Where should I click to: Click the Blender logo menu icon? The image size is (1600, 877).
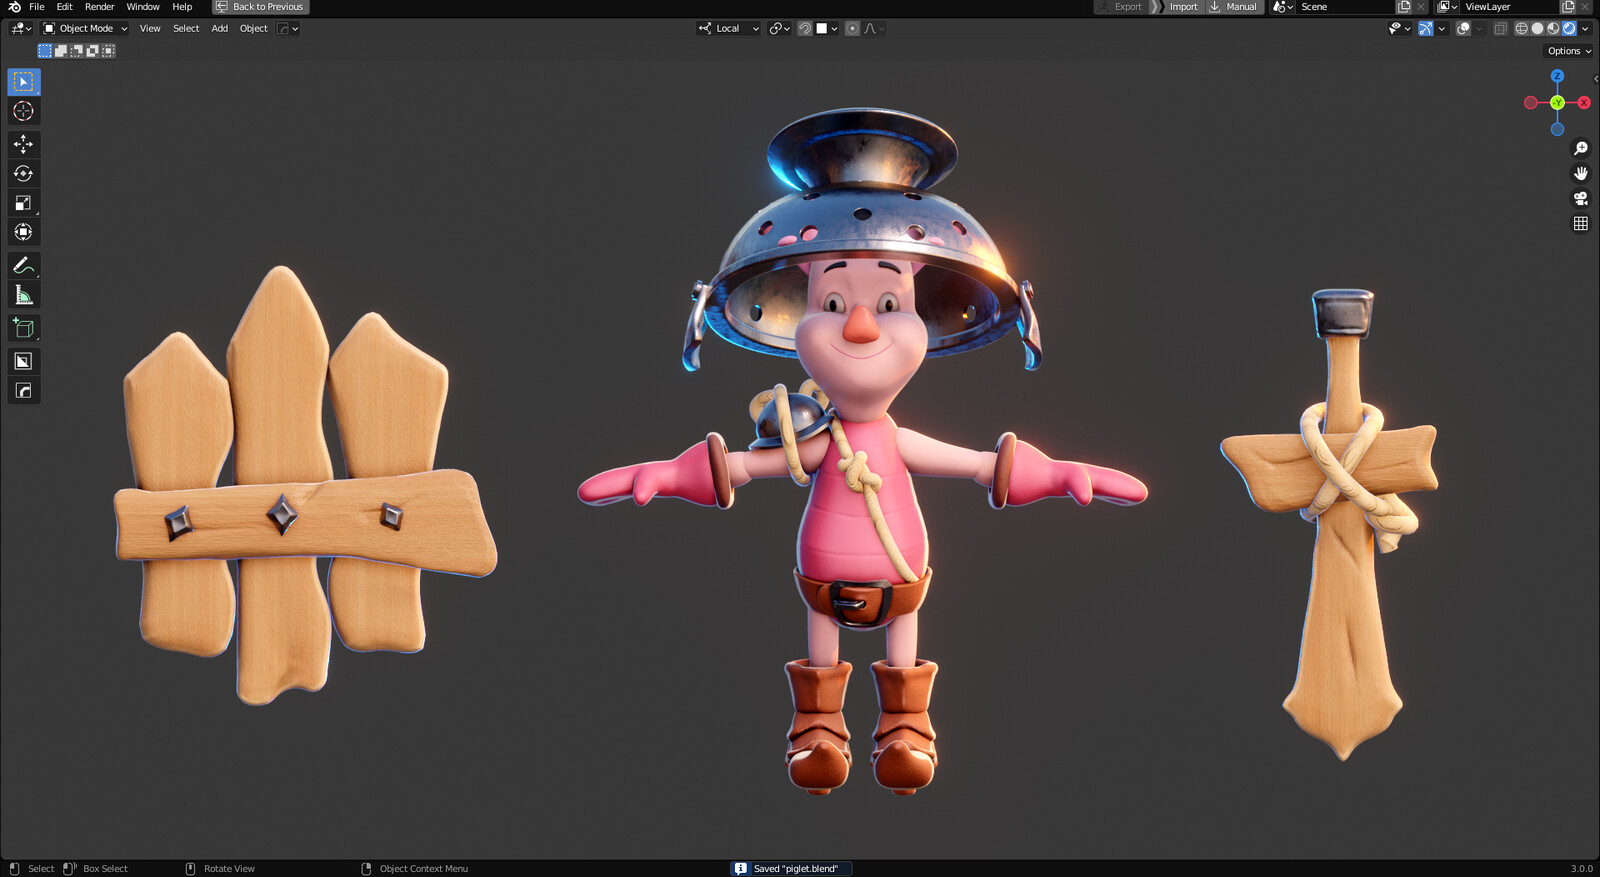[x=14, y=7]
